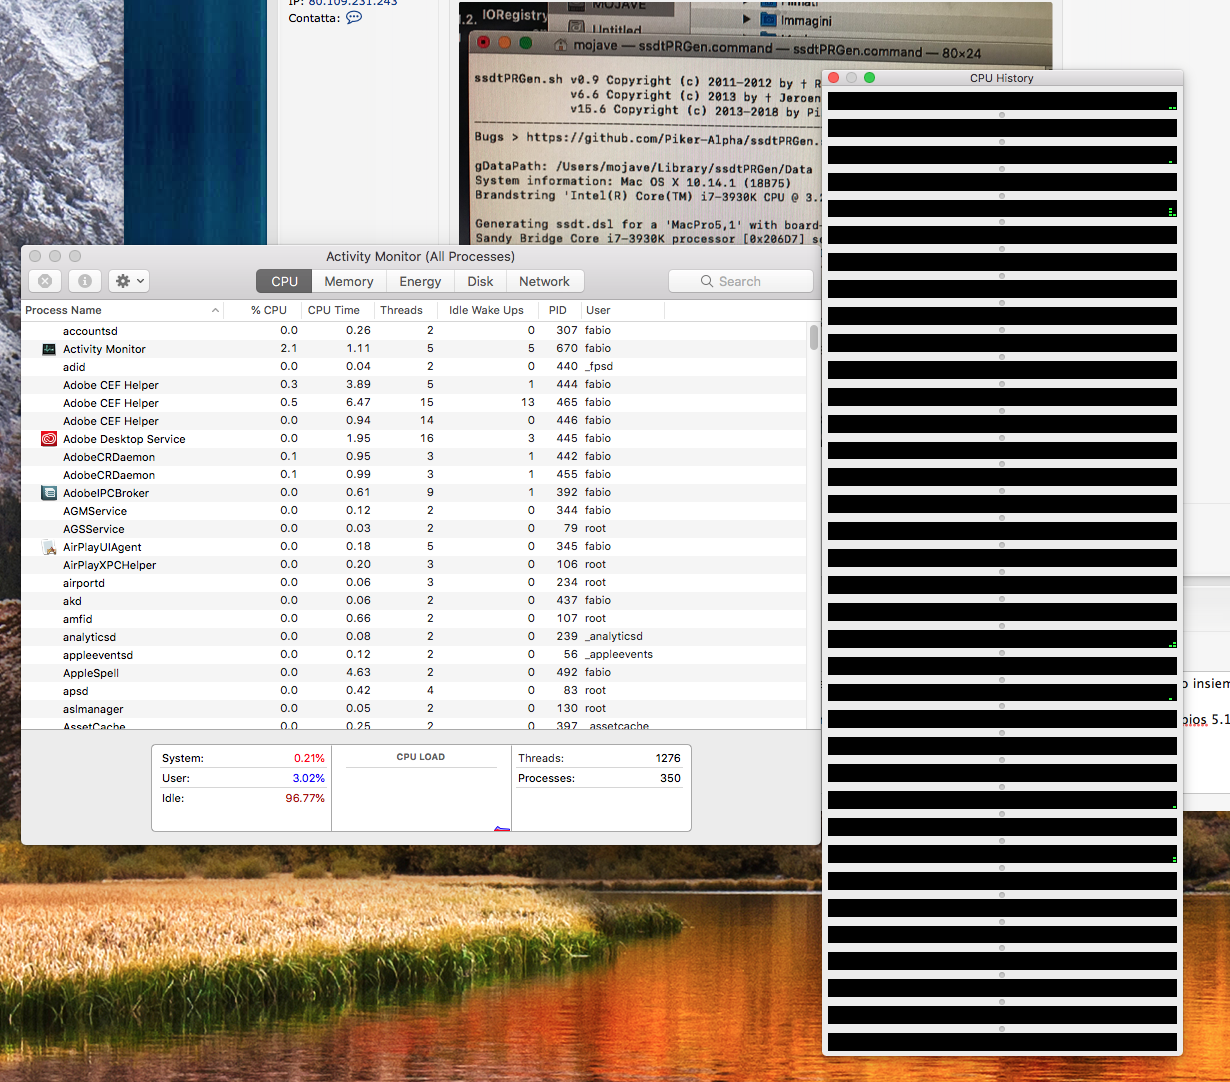Screen dimensions: 1230x1082
Task: Select Adobe CEF Helper with PID 465
Action: pos(414,403)
